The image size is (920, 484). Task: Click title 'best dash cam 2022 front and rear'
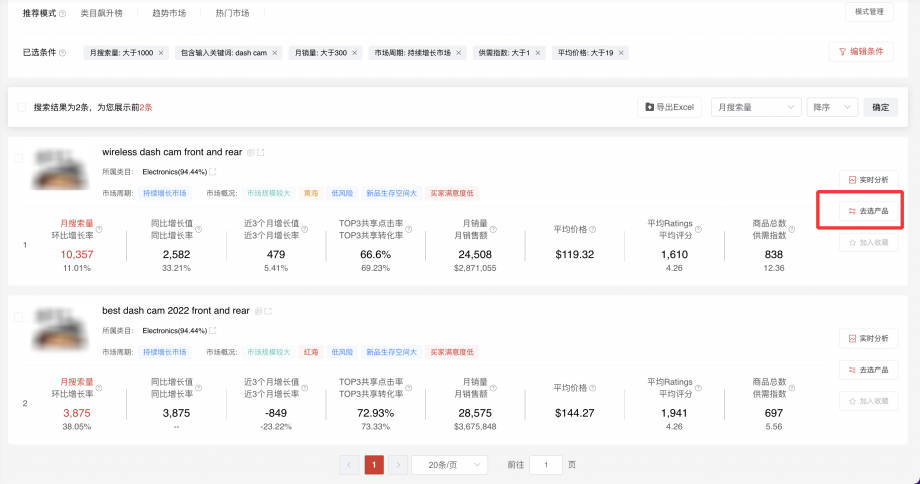point(176,310)
